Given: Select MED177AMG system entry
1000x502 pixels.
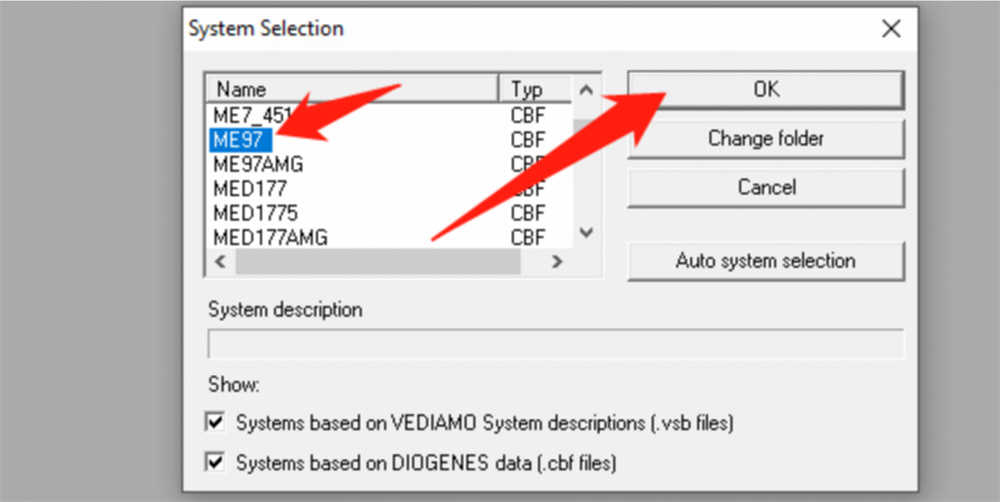Looking at the screenshot, I should click(270, 238).
